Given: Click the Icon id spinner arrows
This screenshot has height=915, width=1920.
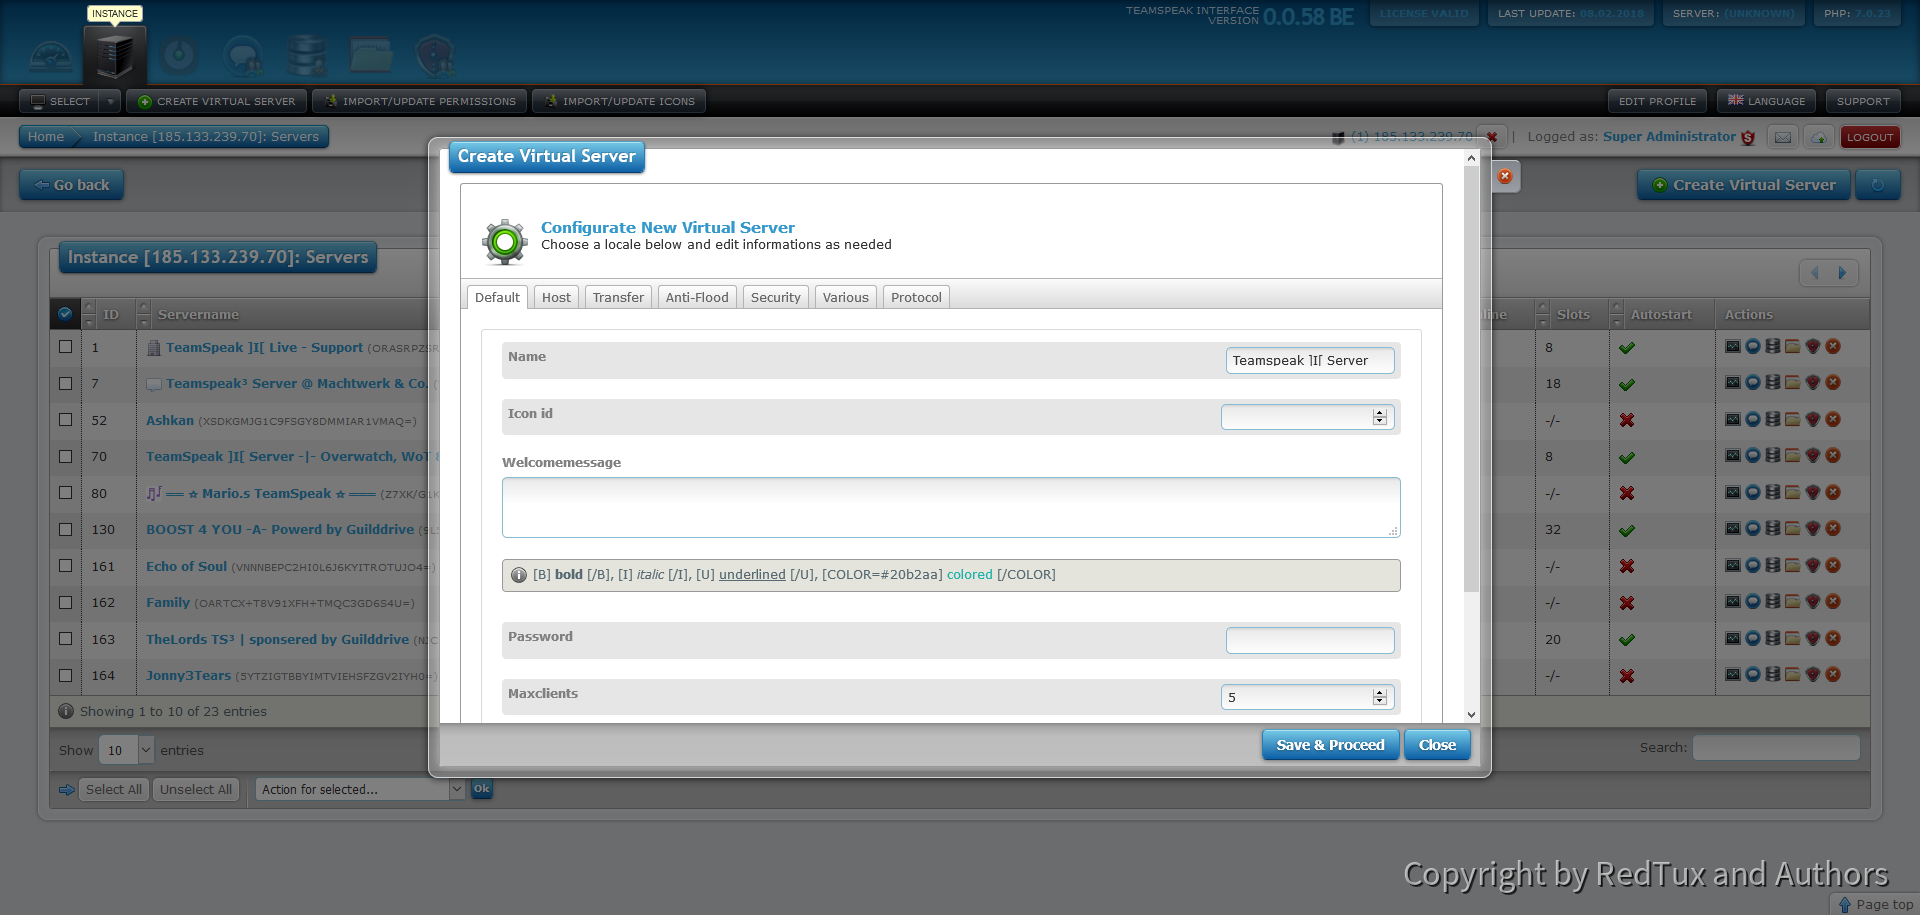Looking at the screenshot, I should tap(1380, 417).
